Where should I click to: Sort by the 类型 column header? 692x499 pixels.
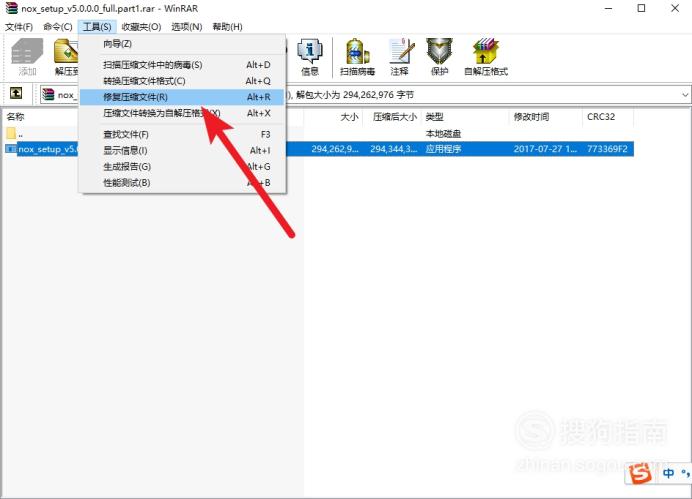tap(435, 117)
